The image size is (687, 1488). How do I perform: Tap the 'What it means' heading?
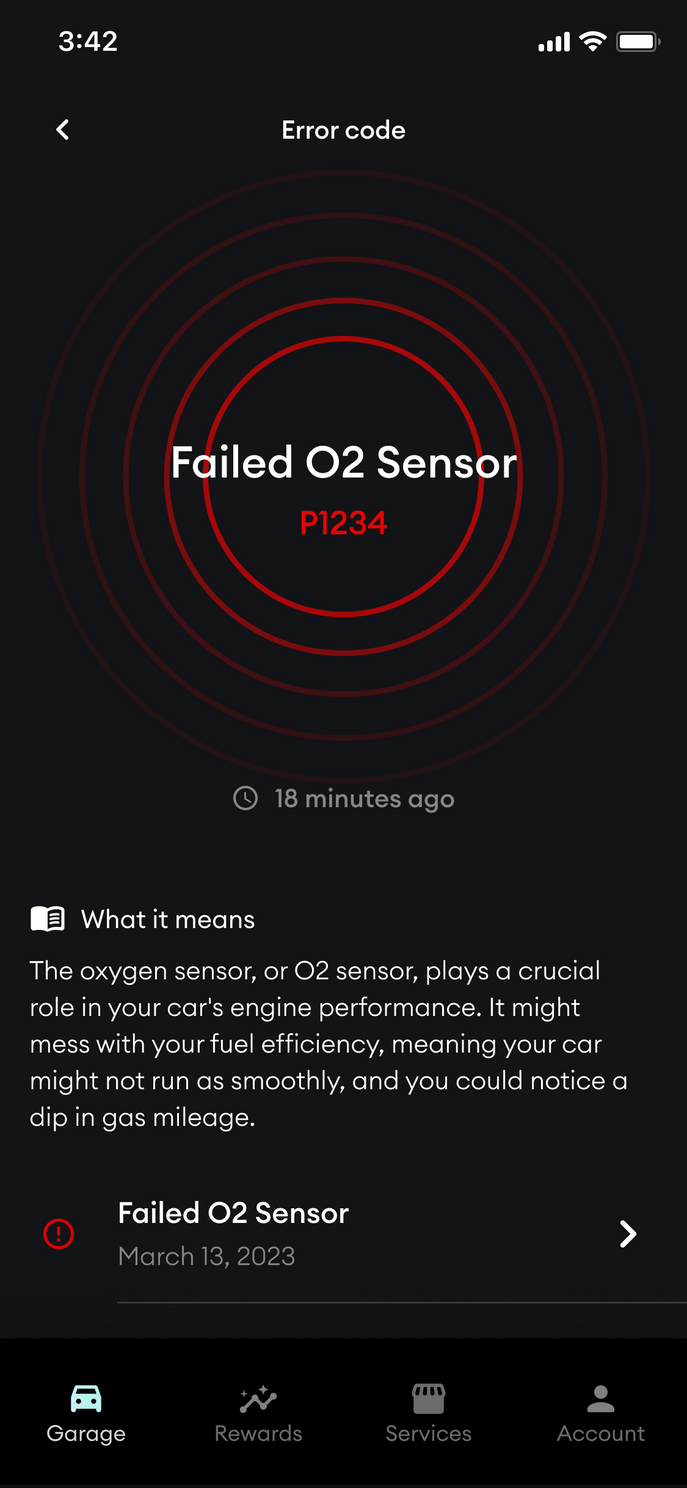167,919
